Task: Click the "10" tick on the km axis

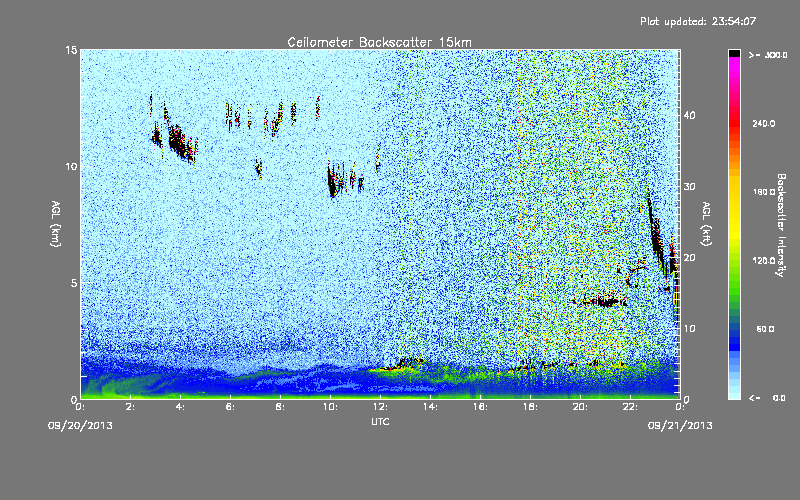Action: [x=71, y=166]
